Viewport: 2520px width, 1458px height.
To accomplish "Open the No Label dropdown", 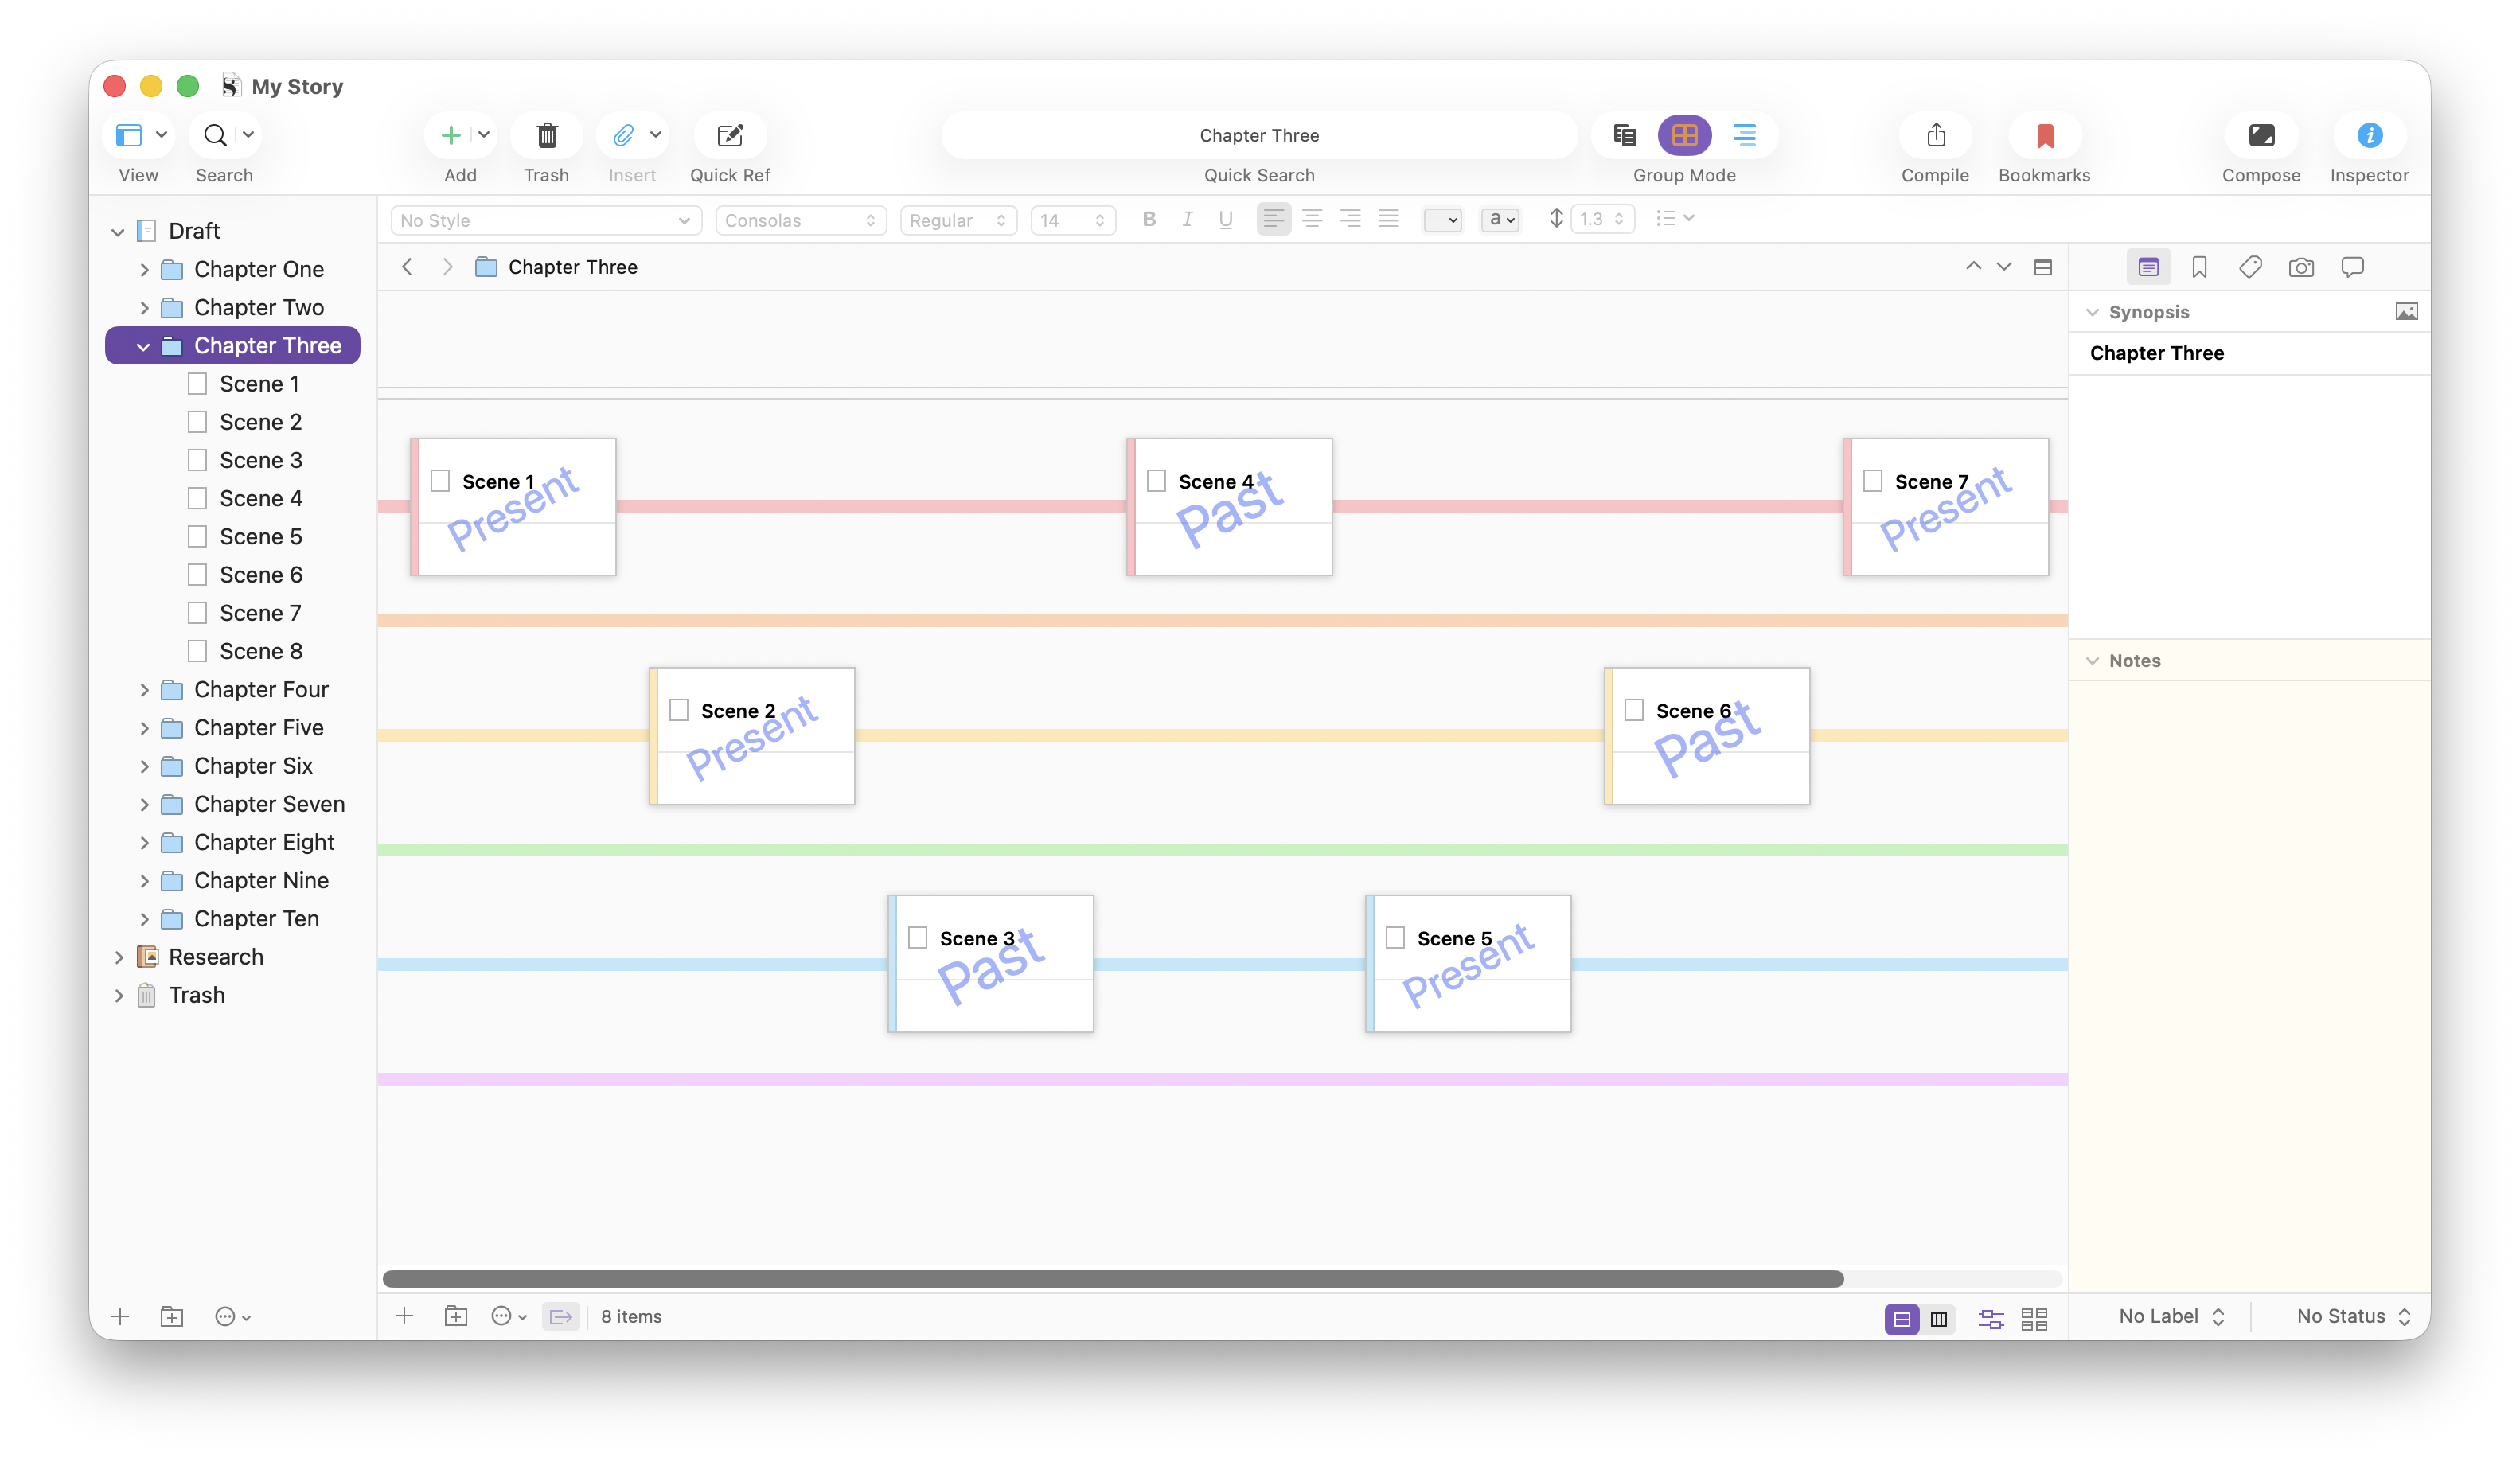I will (x=2170, y=1316).
